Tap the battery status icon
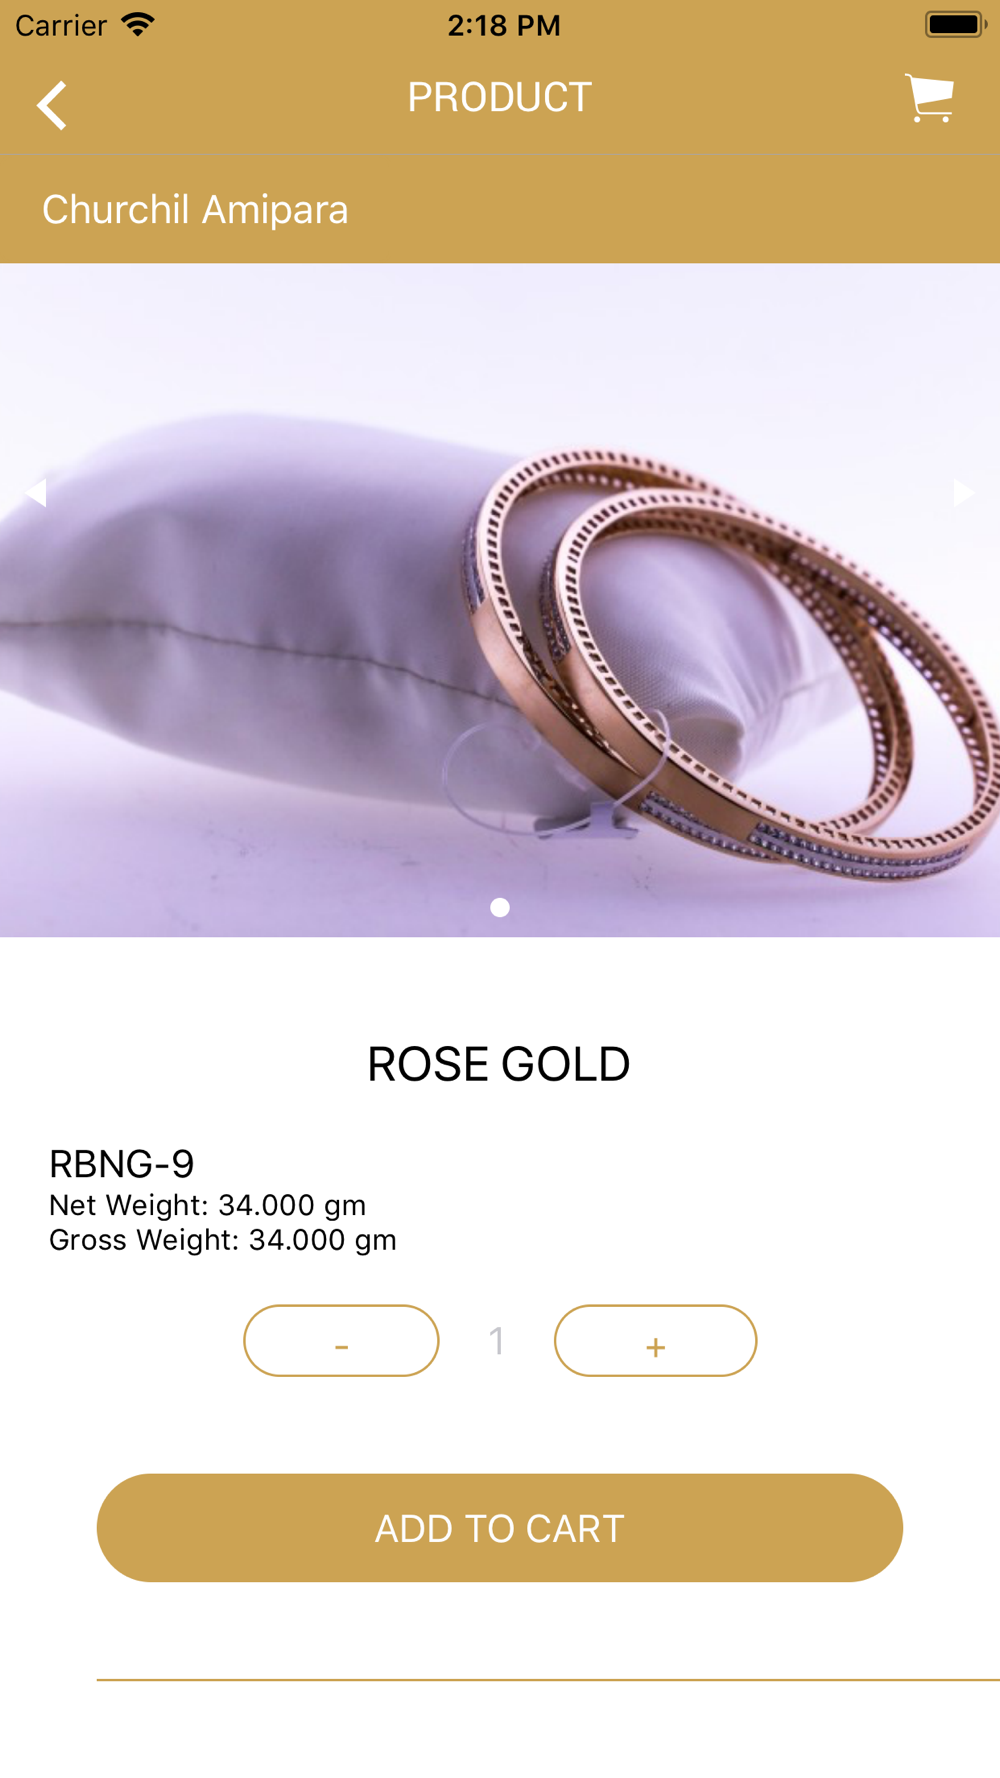Image resolution: width=1000 pixels, height=1778 pixels. coord(956,24)
